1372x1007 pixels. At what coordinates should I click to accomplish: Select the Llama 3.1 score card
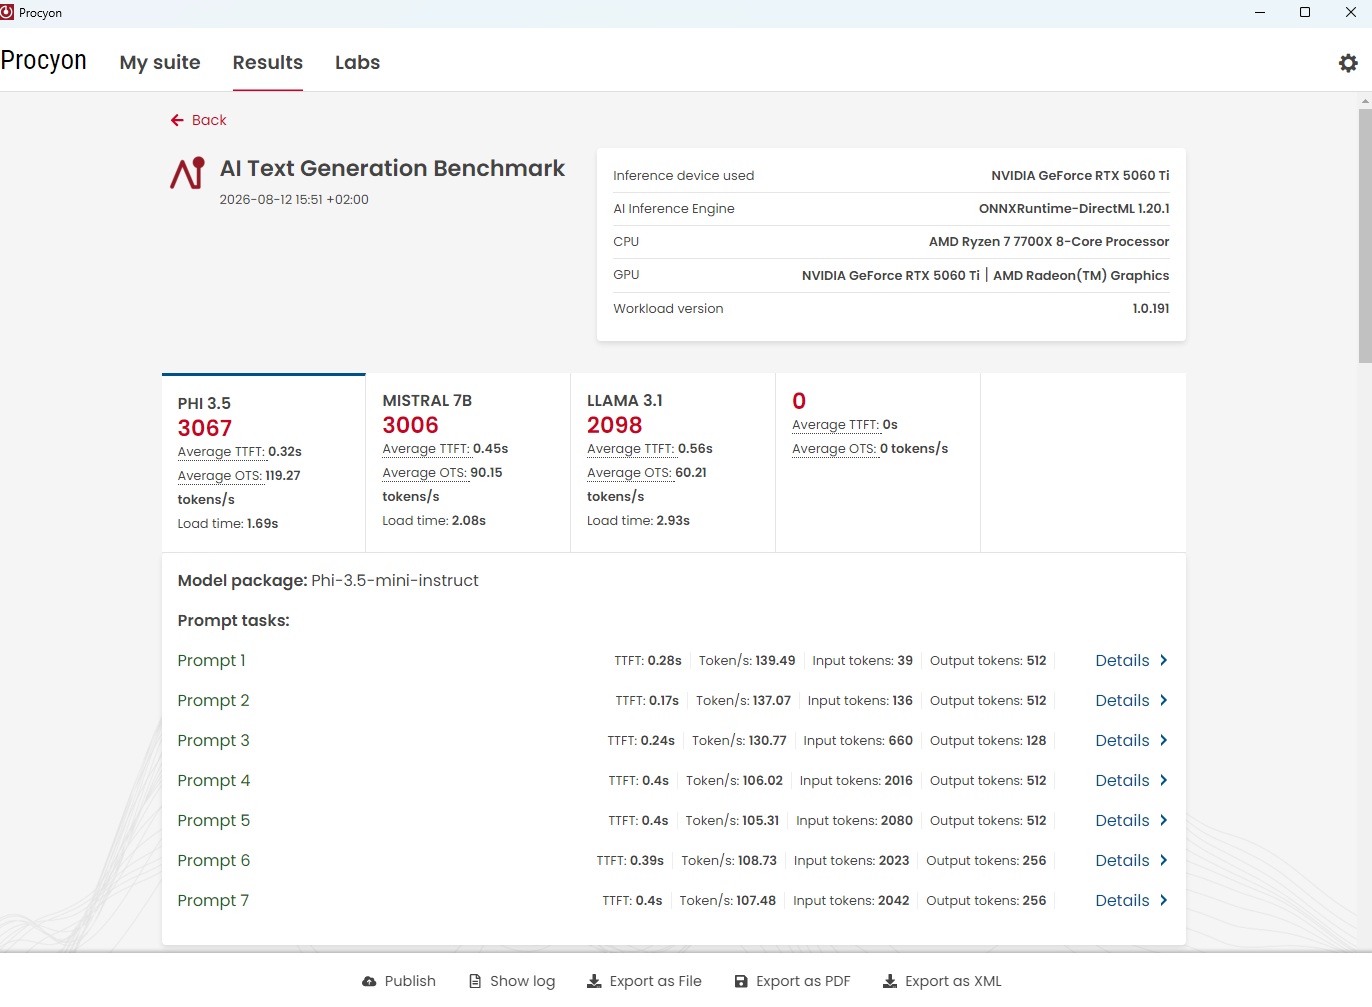pos(673,462)
